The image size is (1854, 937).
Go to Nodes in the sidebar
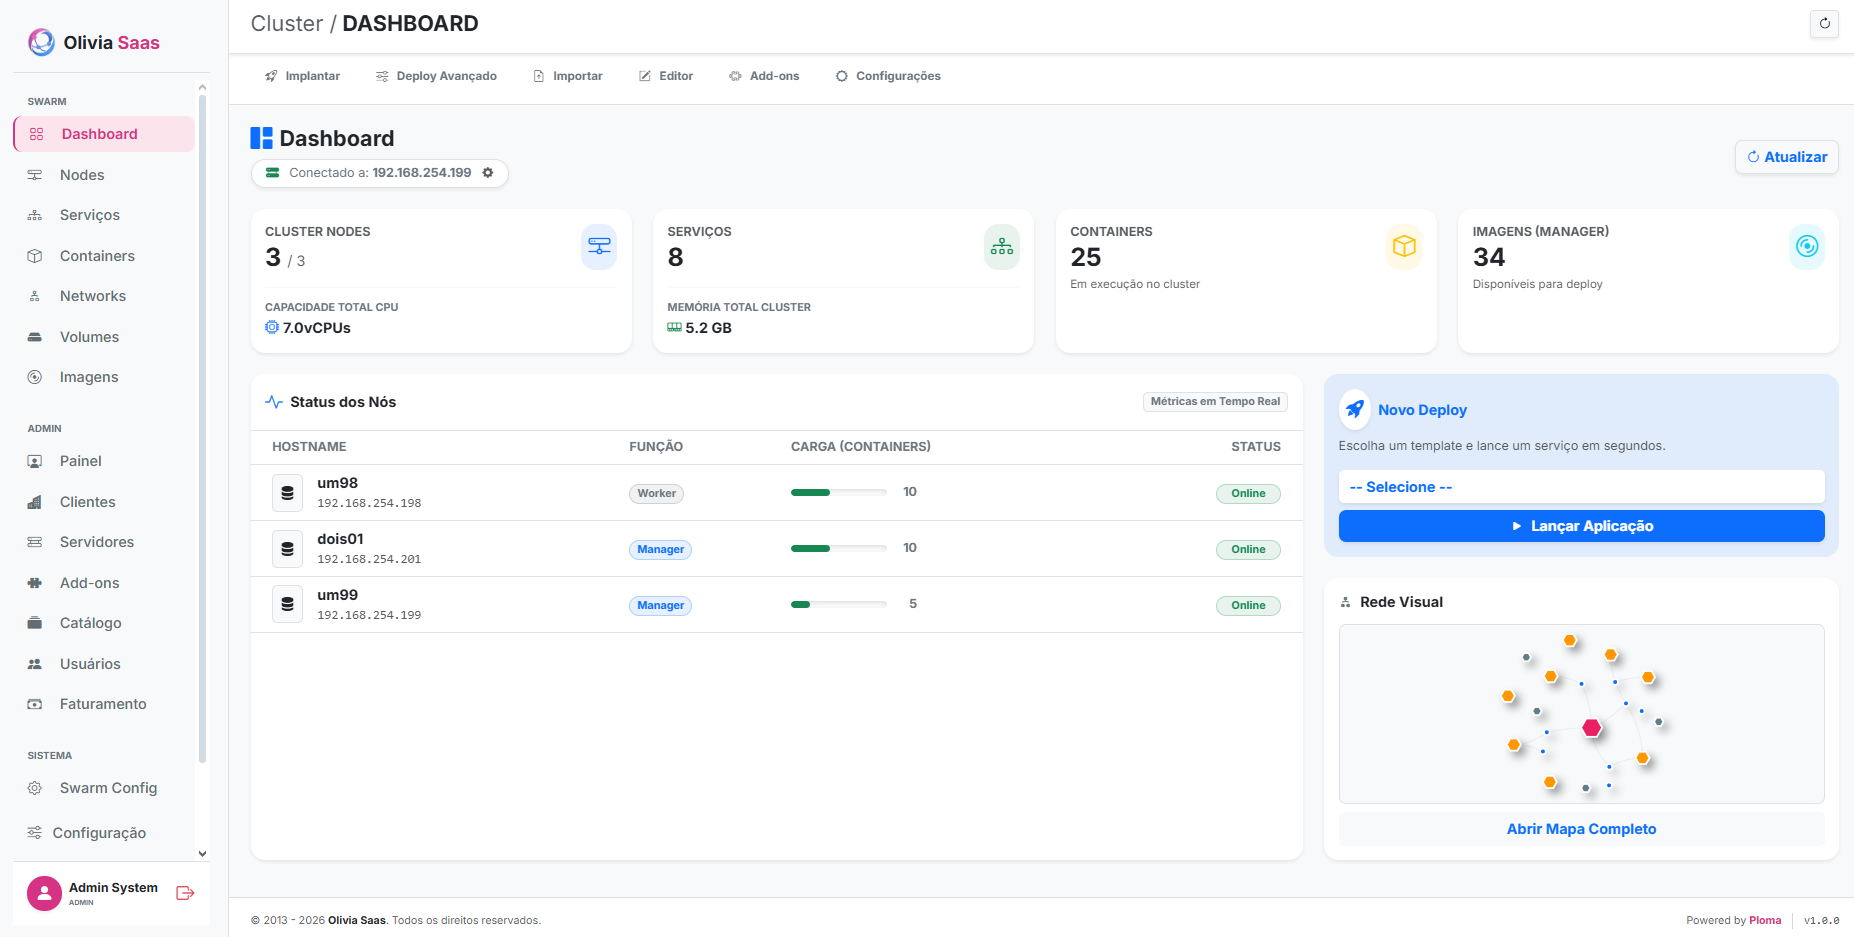tap(104, 175)
